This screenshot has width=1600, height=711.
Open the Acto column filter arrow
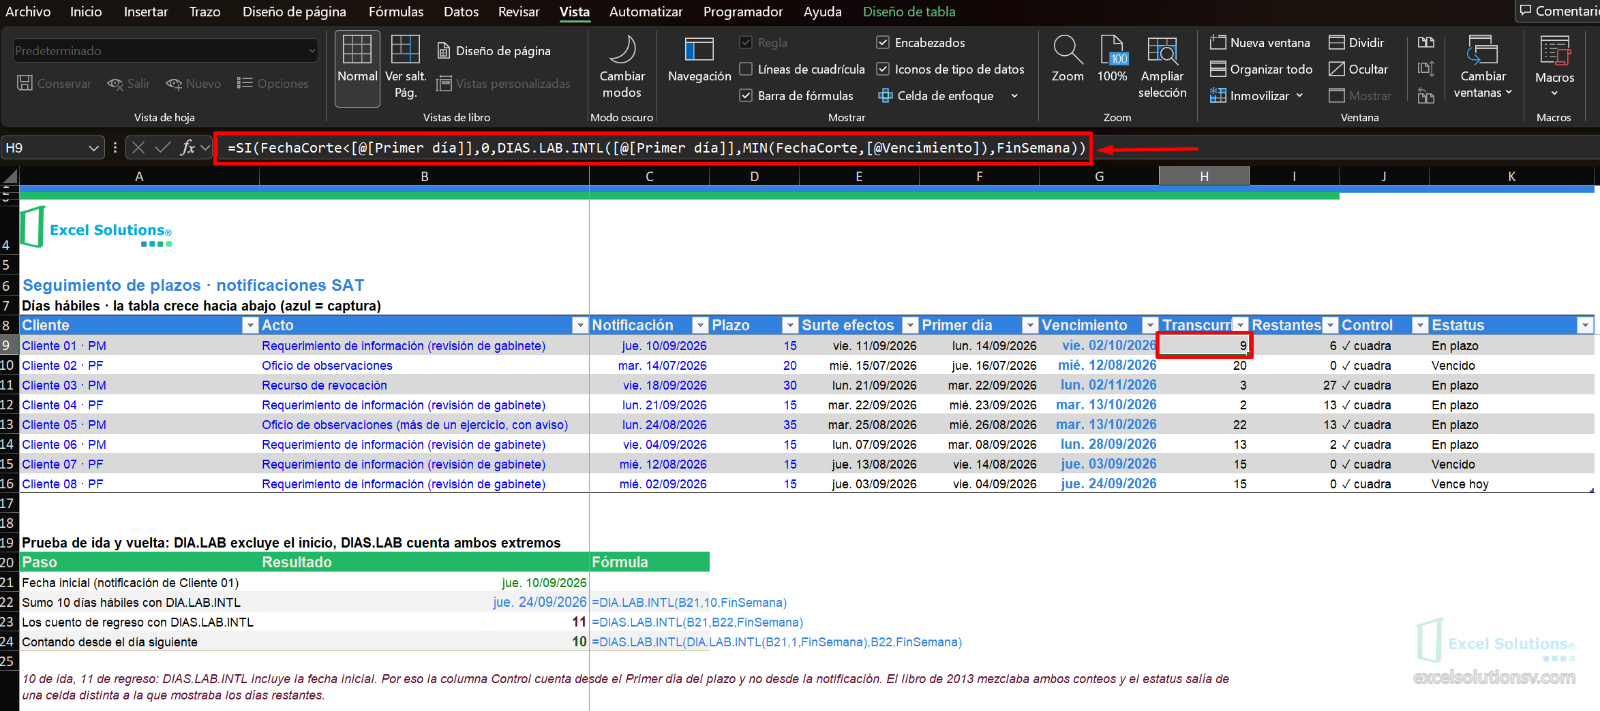coord(580,326)
